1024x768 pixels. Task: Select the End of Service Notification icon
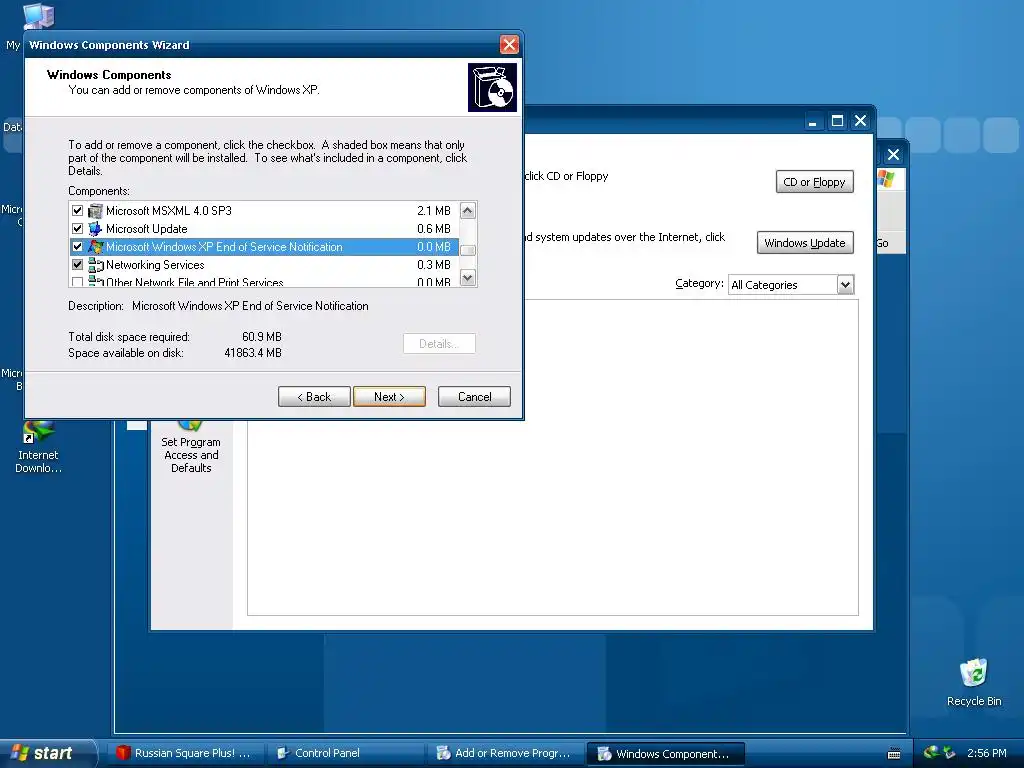click(95, 247)
